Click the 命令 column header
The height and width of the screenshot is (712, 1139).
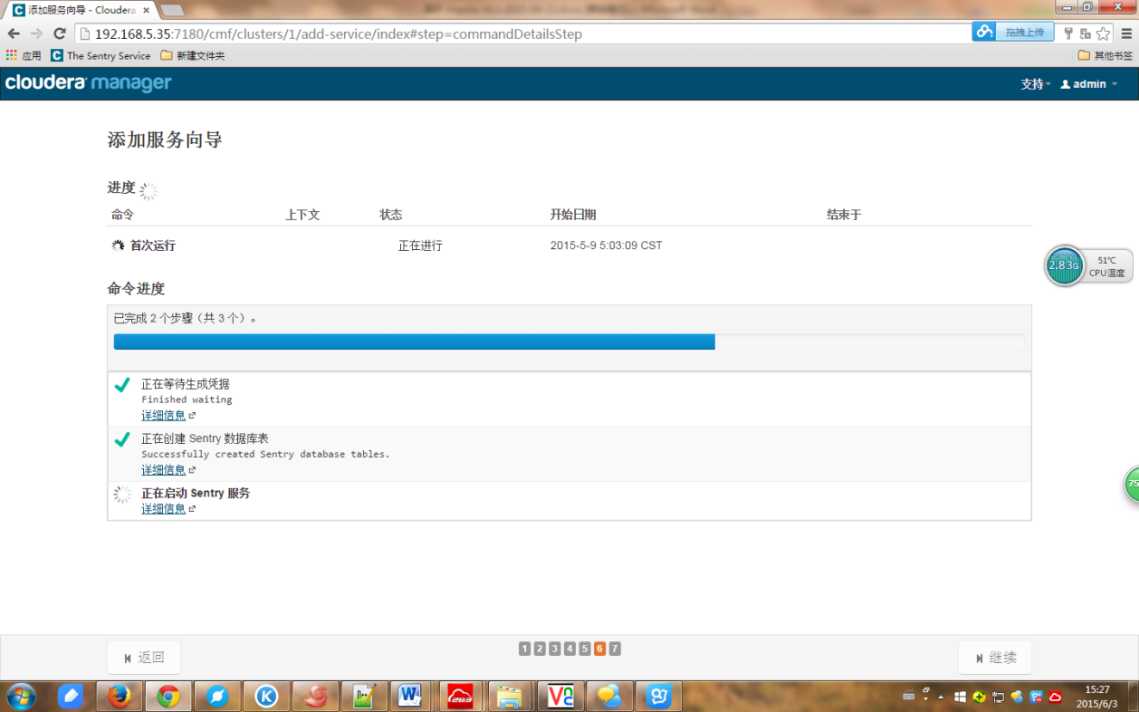pyautogui.click(x=122, y=214)
